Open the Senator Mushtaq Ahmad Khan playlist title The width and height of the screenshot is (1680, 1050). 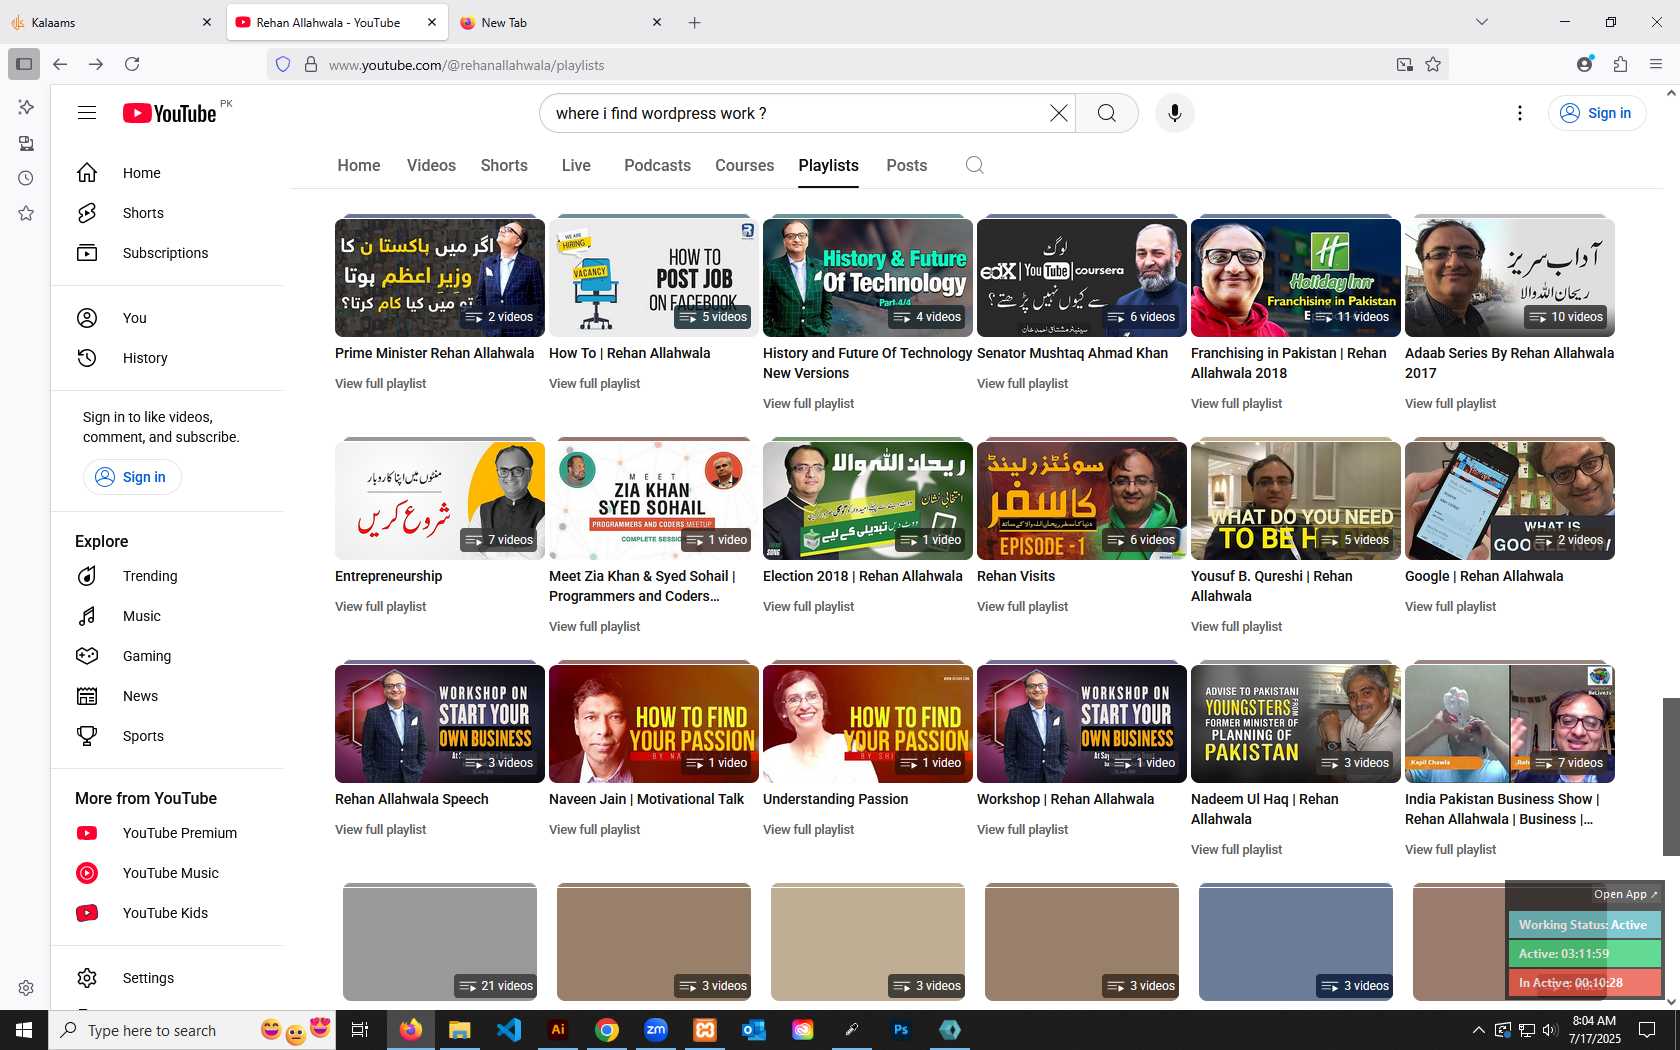point(1072,353)
